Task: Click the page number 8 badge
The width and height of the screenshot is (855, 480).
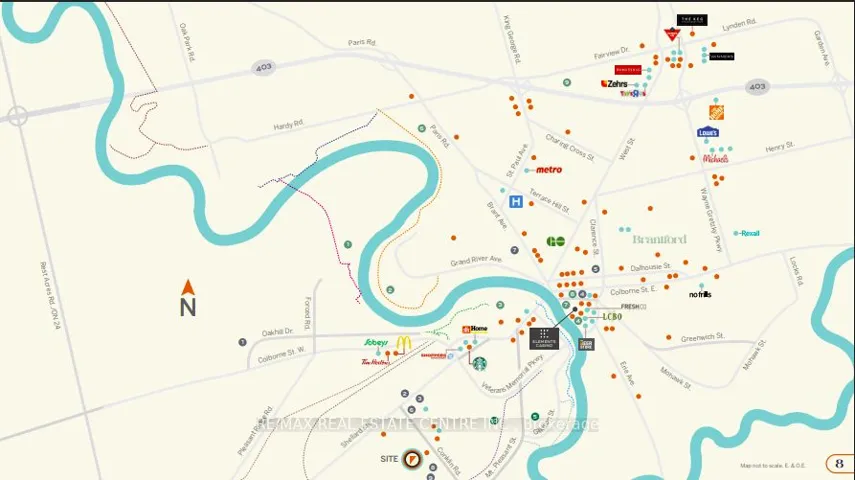Action: click(840, 464)
